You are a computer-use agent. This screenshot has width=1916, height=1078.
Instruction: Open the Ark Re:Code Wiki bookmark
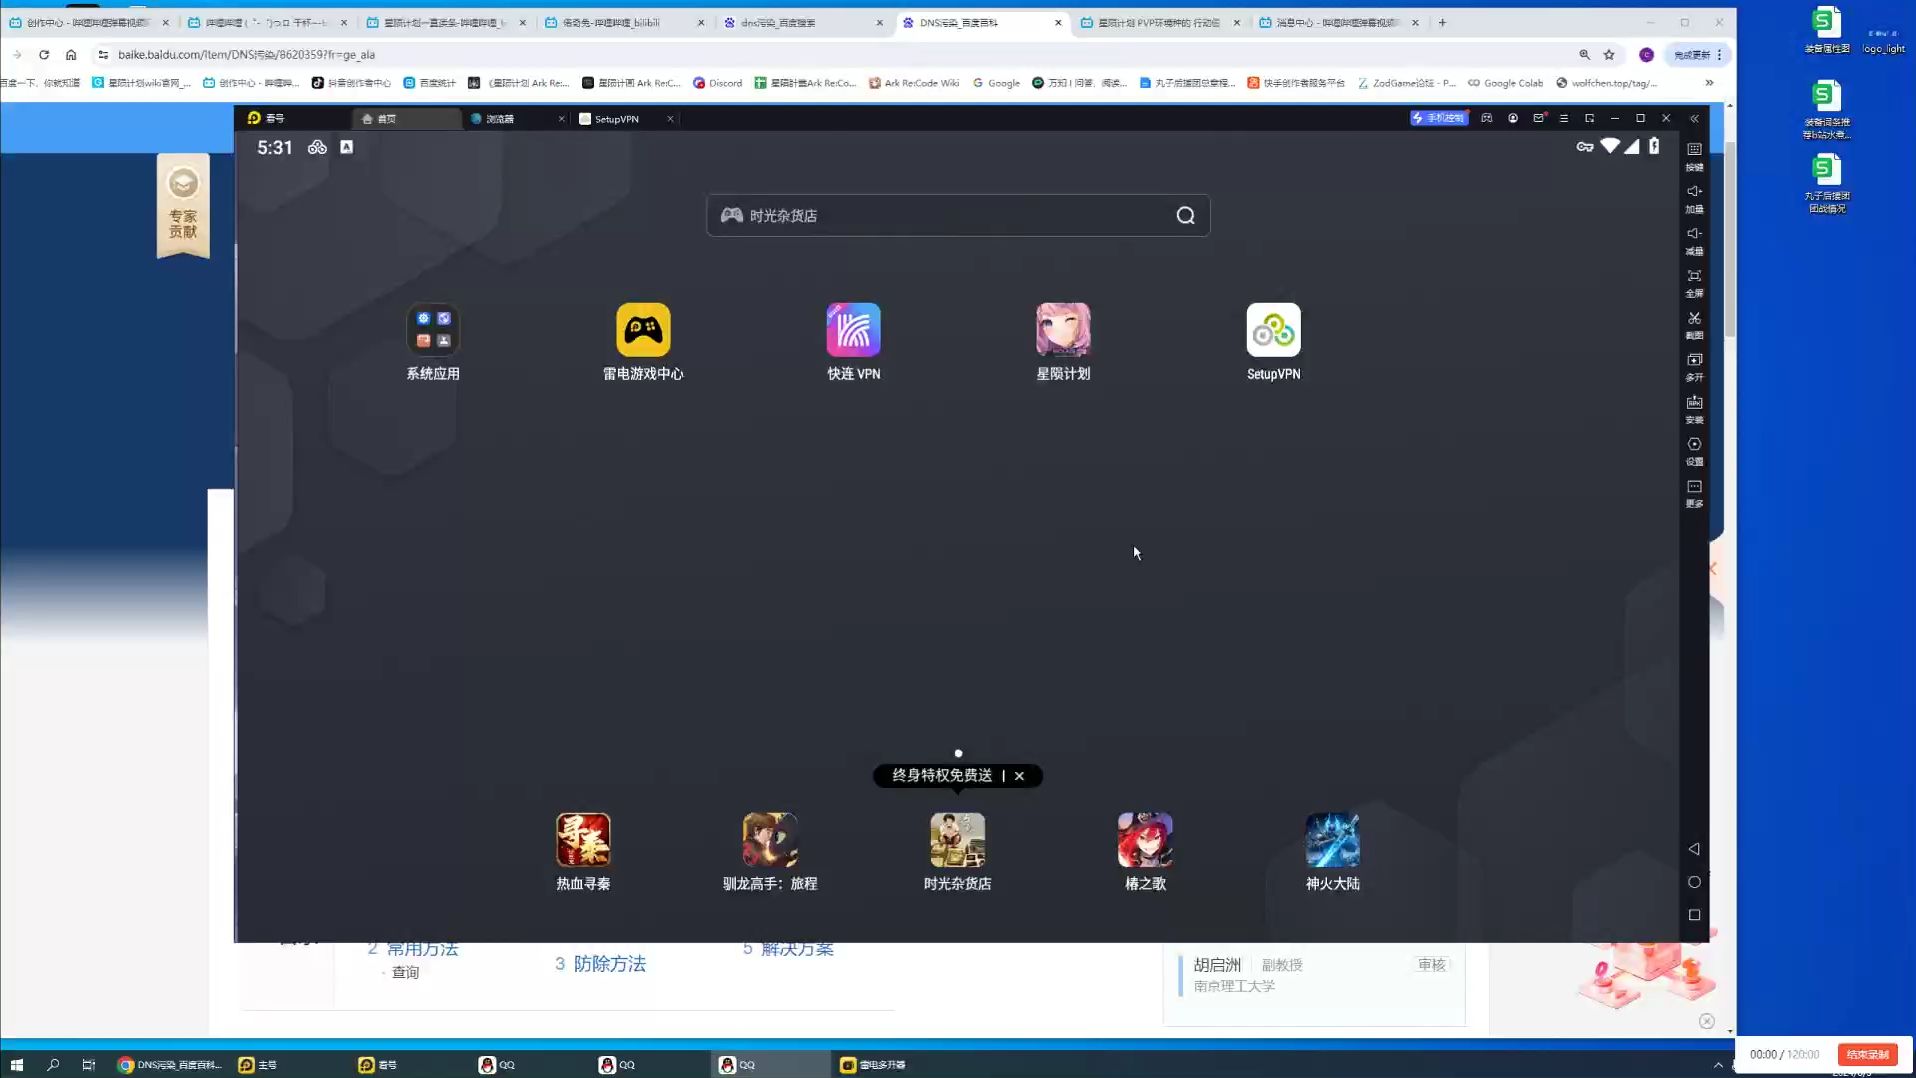click(x=914, y=83)
